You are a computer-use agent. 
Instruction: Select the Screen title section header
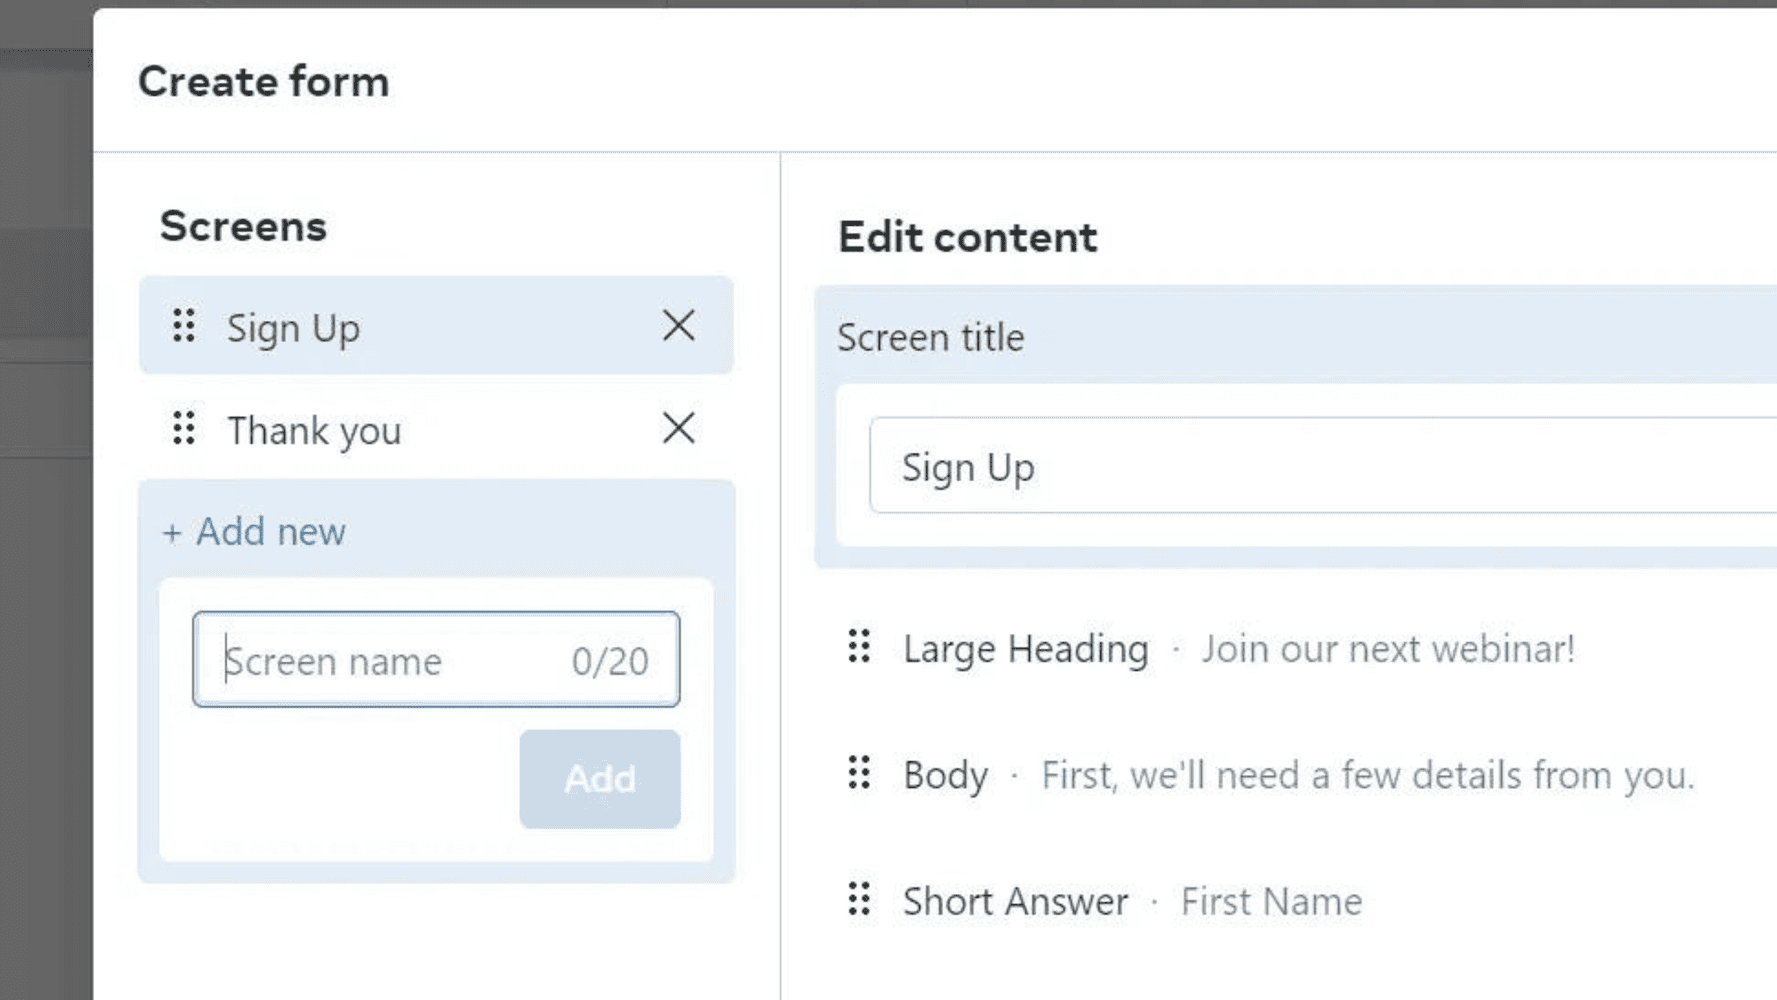(930, 338)
